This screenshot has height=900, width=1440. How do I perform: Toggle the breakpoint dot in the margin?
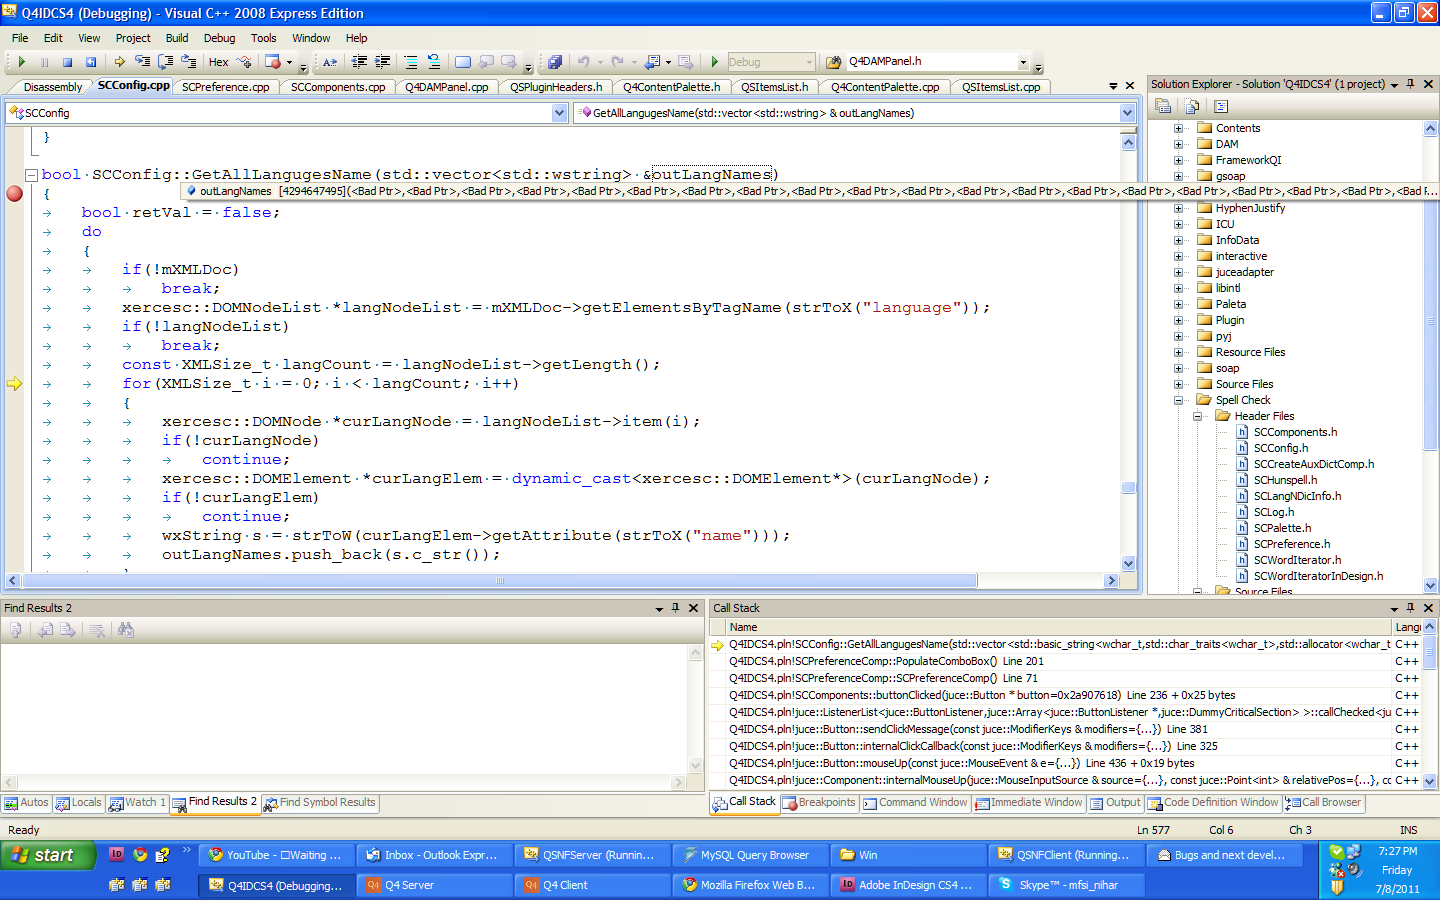click(x=14, y=196)
